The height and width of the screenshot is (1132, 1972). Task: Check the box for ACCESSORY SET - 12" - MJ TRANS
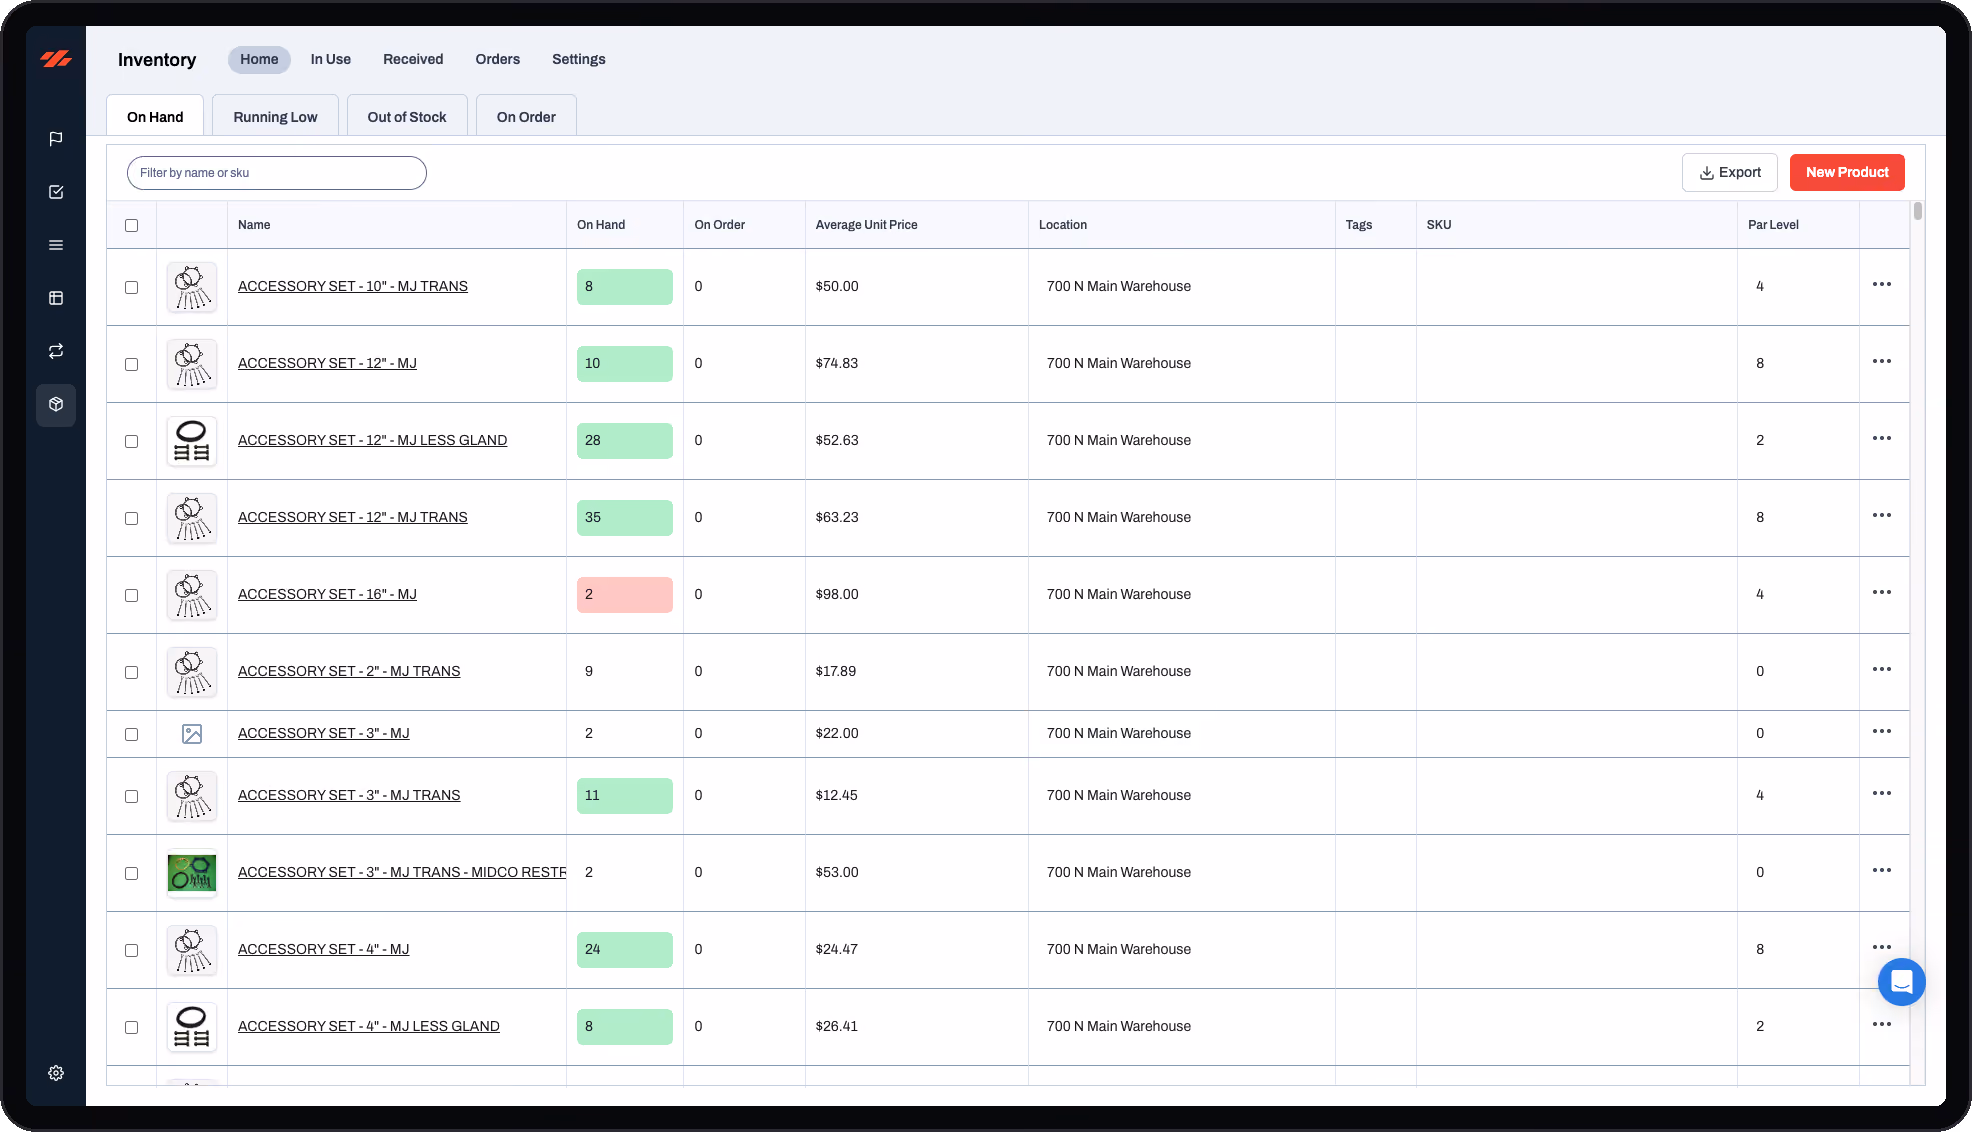(x=131, y=518)
